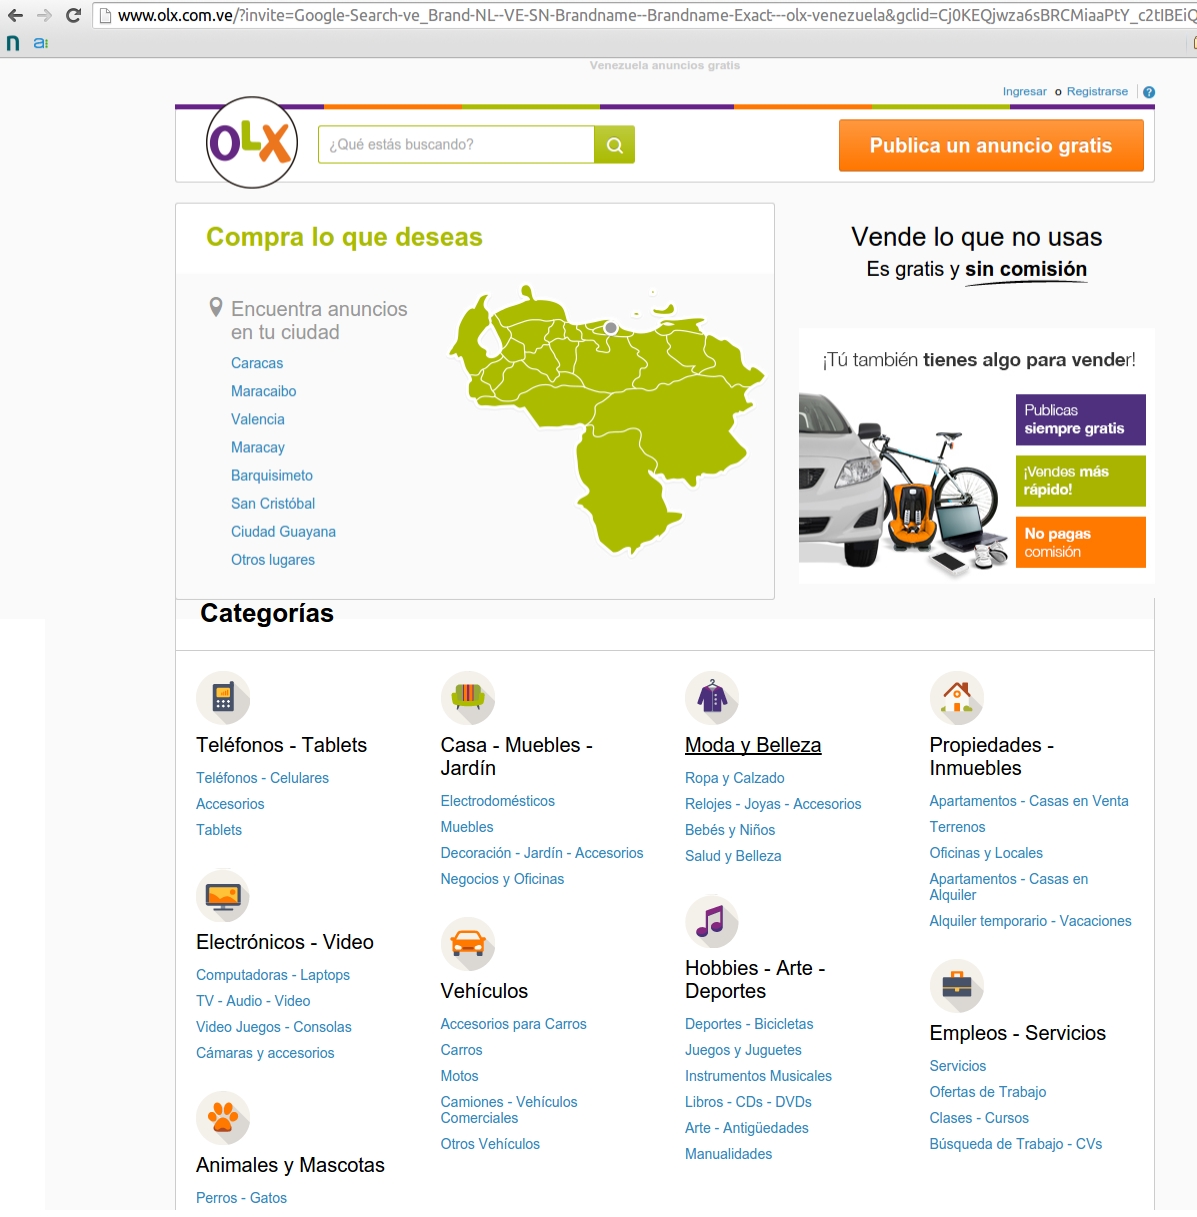Open 'Apartamentos - Casas en Venta' link

(1029, 800)
